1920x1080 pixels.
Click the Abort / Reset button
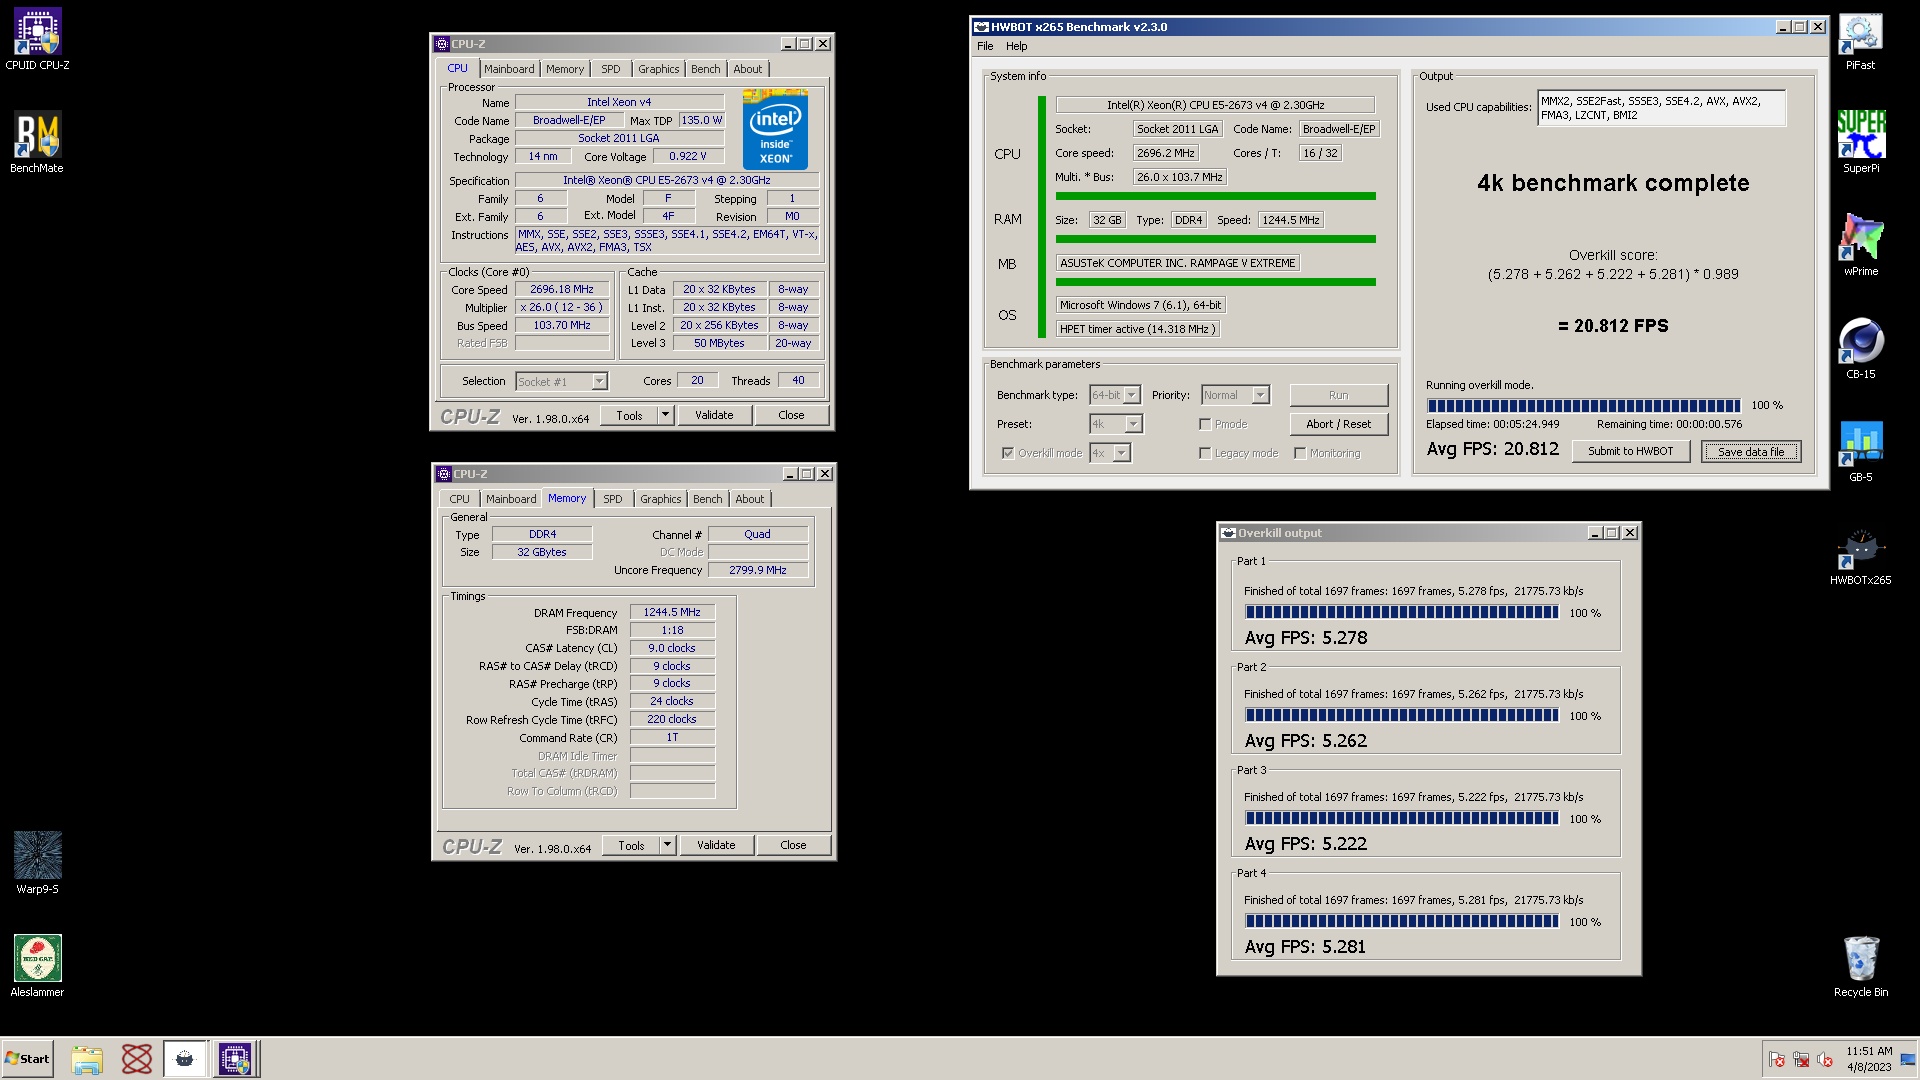pos(1338,424)
